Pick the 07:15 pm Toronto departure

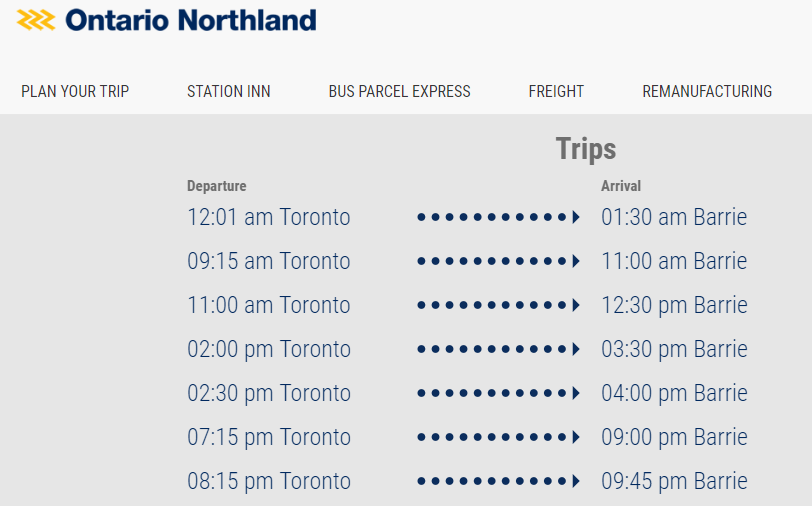(269, 437)
